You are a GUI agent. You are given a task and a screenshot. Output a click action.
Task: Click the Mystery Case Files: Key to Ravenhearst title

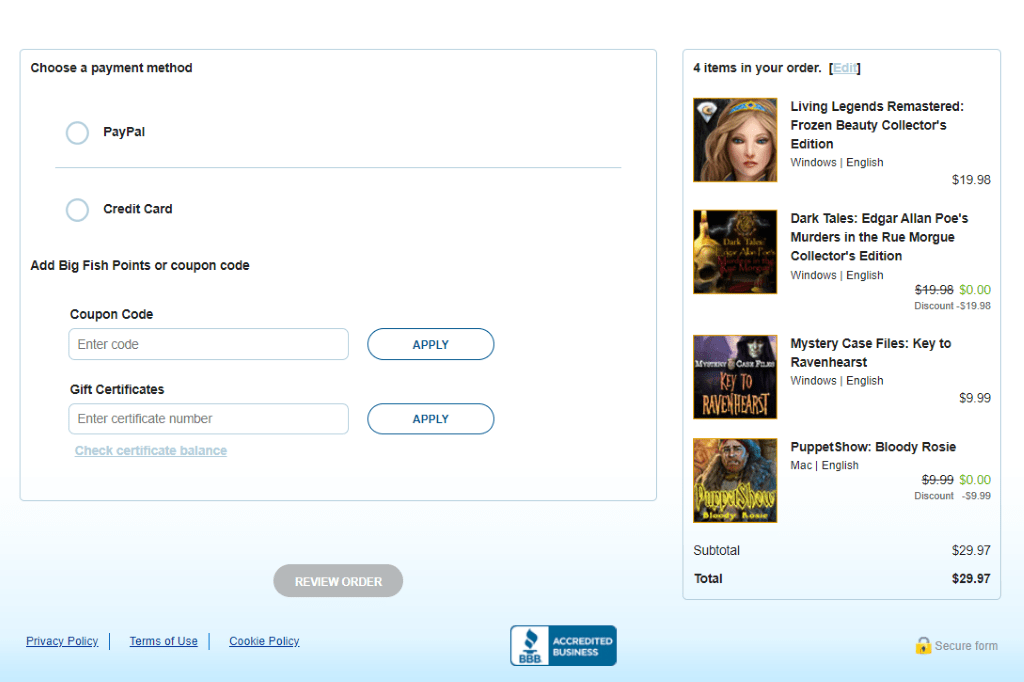pos(871,353)
